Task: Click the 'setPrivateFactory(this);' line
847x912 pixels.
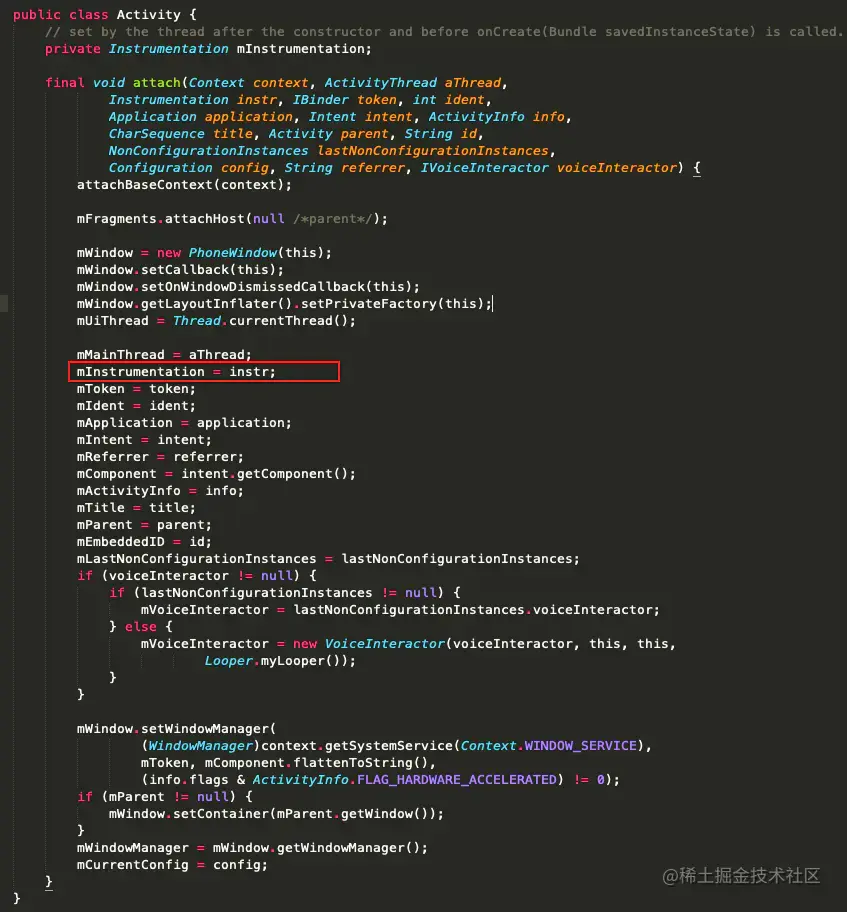Action: point(284,304)
